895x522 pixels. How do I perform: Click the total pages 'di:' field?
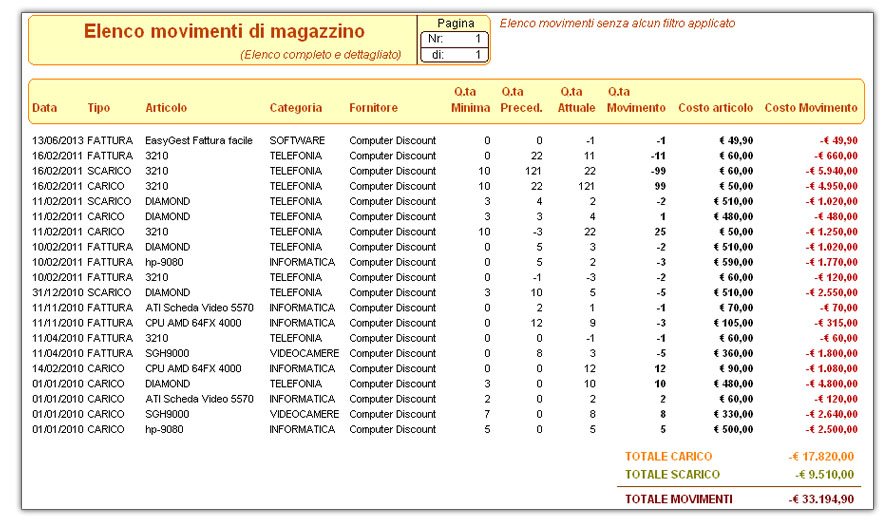click(454, 55)
